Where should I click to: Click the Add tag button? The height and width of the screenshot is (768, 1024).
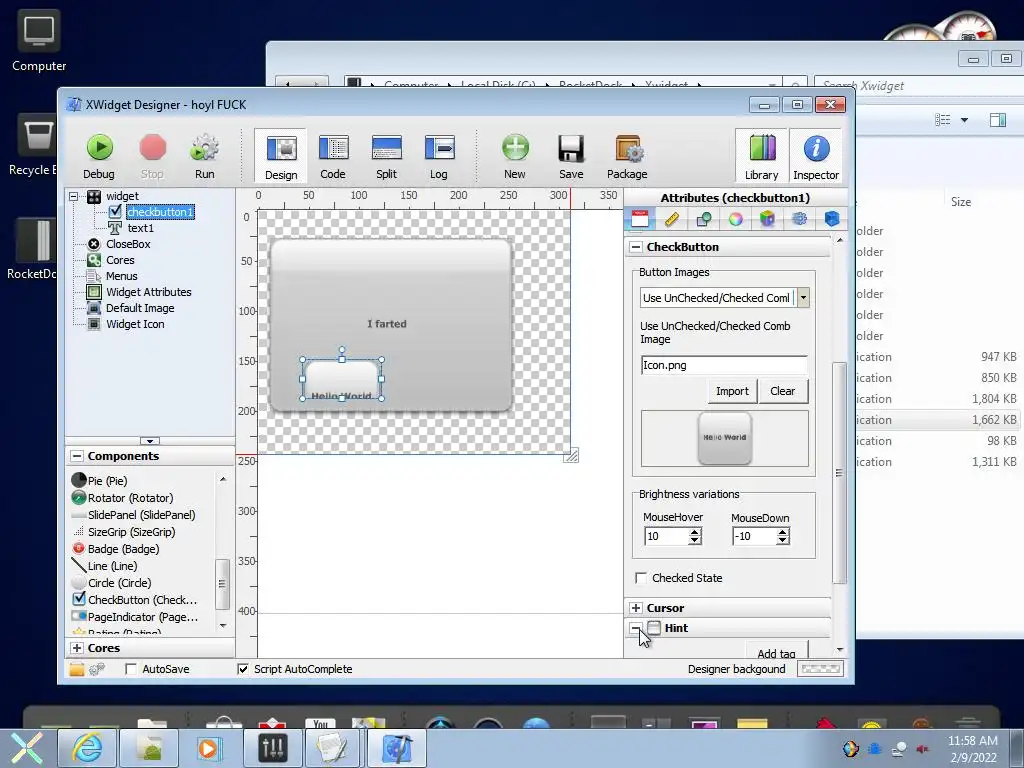[x=776, y=652]
